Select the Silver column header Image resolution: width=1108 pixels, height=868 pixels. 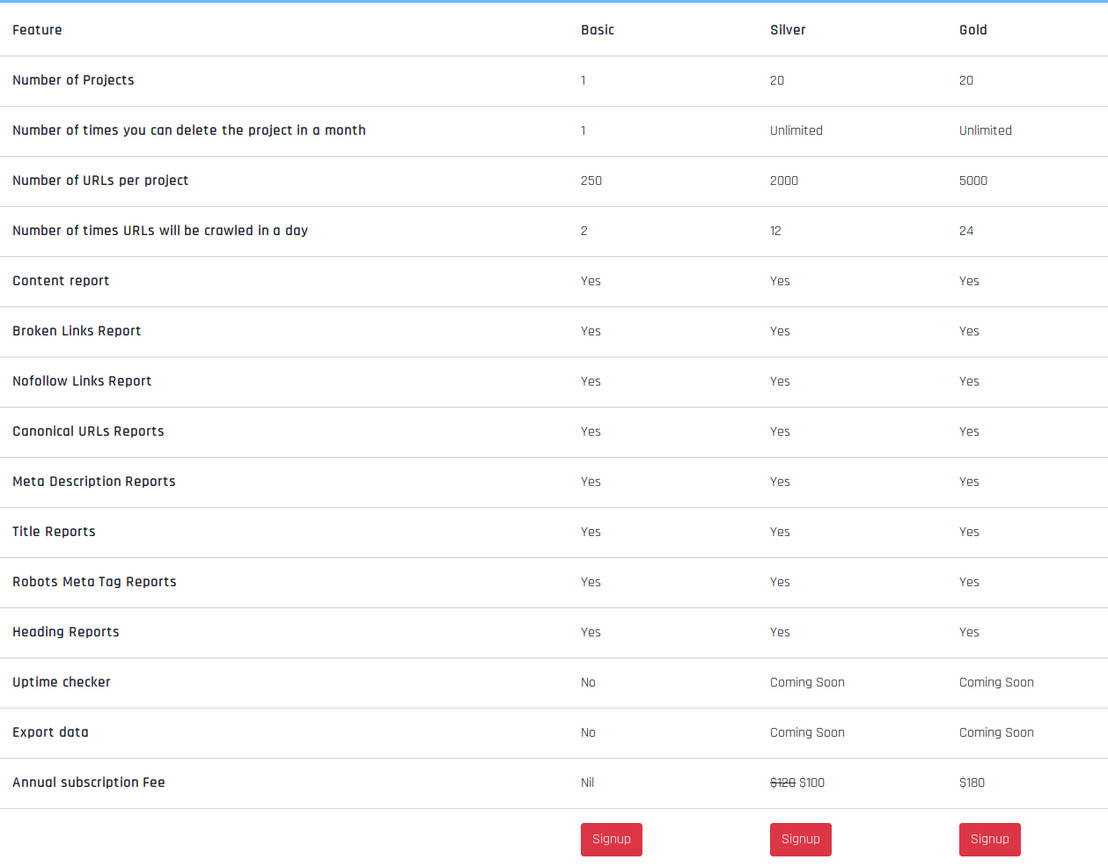787,30
